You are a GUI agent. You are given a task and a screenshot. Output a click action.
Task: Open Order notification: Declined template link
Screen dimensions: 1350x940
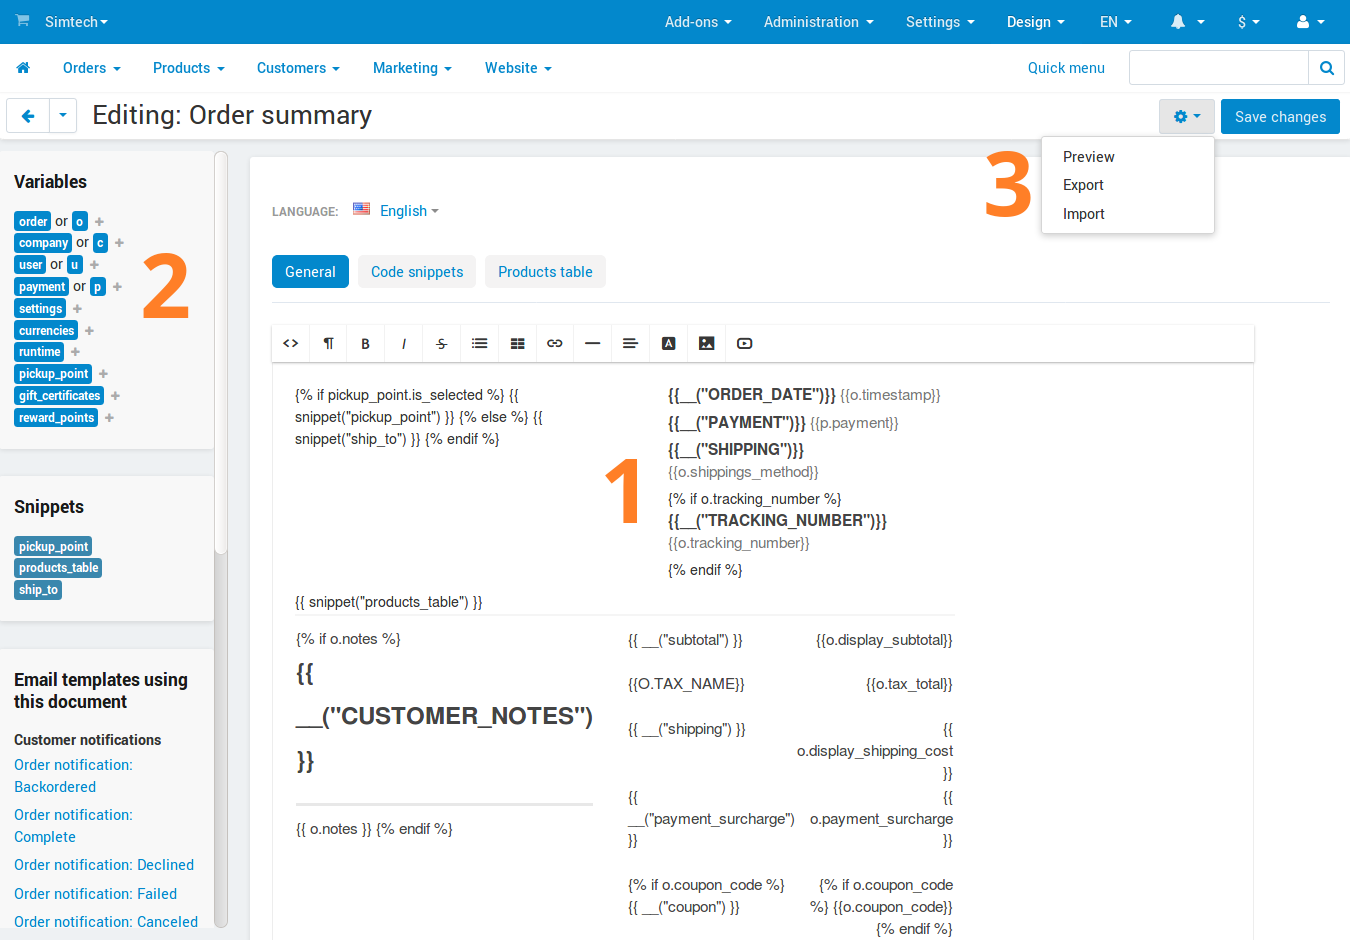click(x=104, y=865)
